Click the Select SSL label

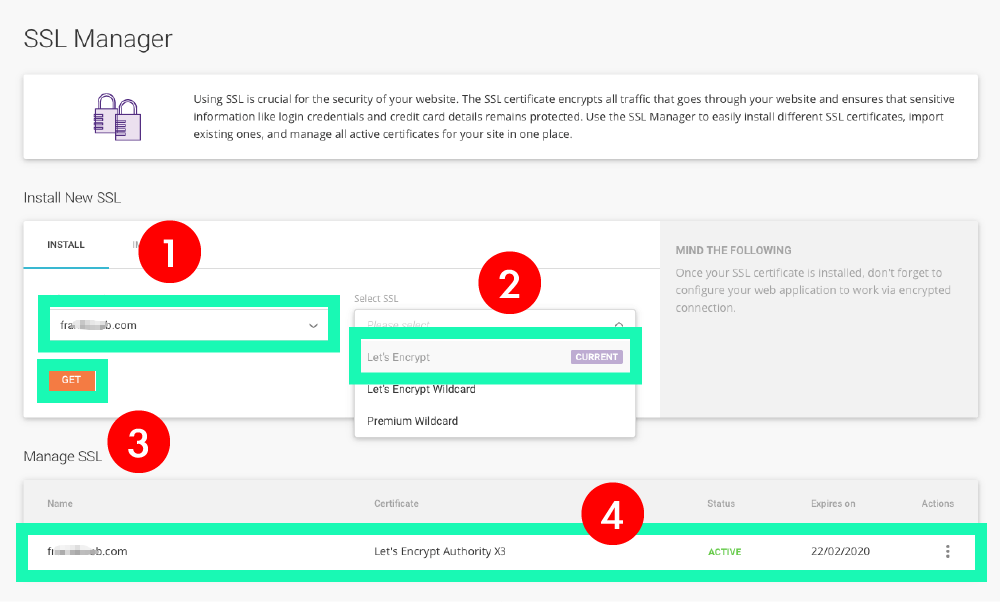[376, 298]
